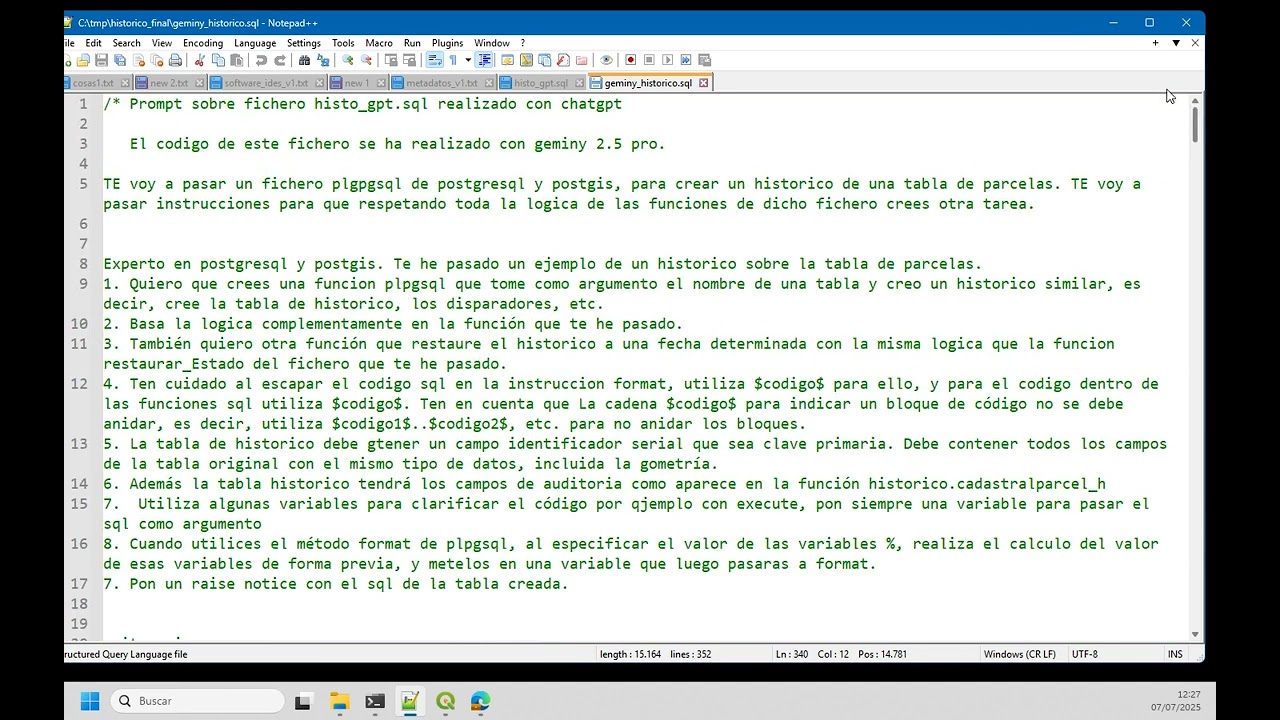The width and height of the screenshot is (1280, 720).
Task: Open the Function List panel icon
Action: click(563, 60)
